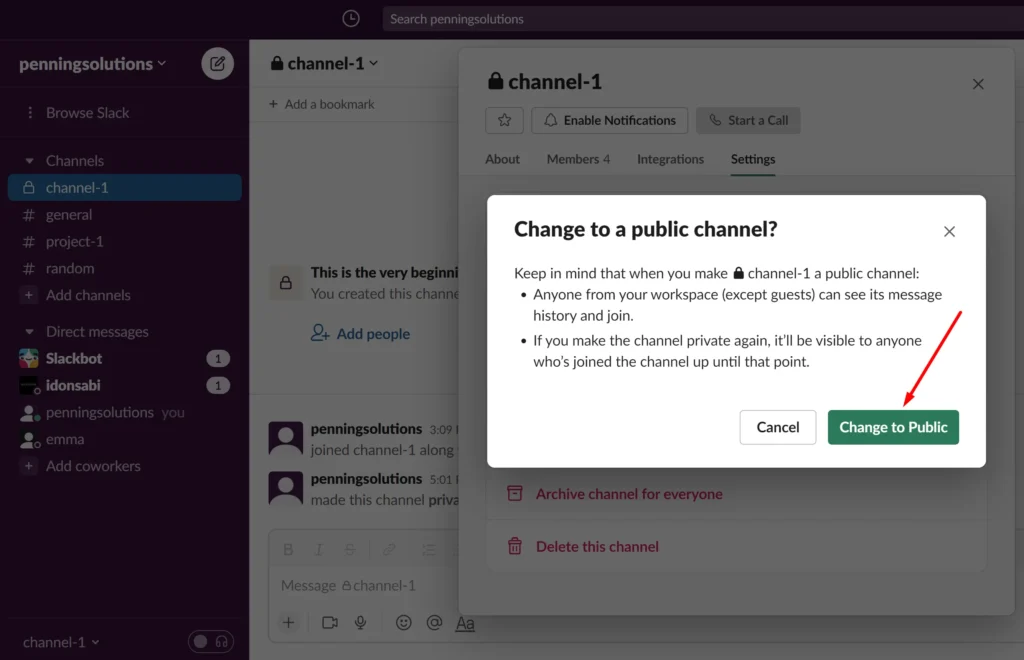Click the plus attach icon in composer
Screen dimensions: 1024x660
tap(288, 623)
